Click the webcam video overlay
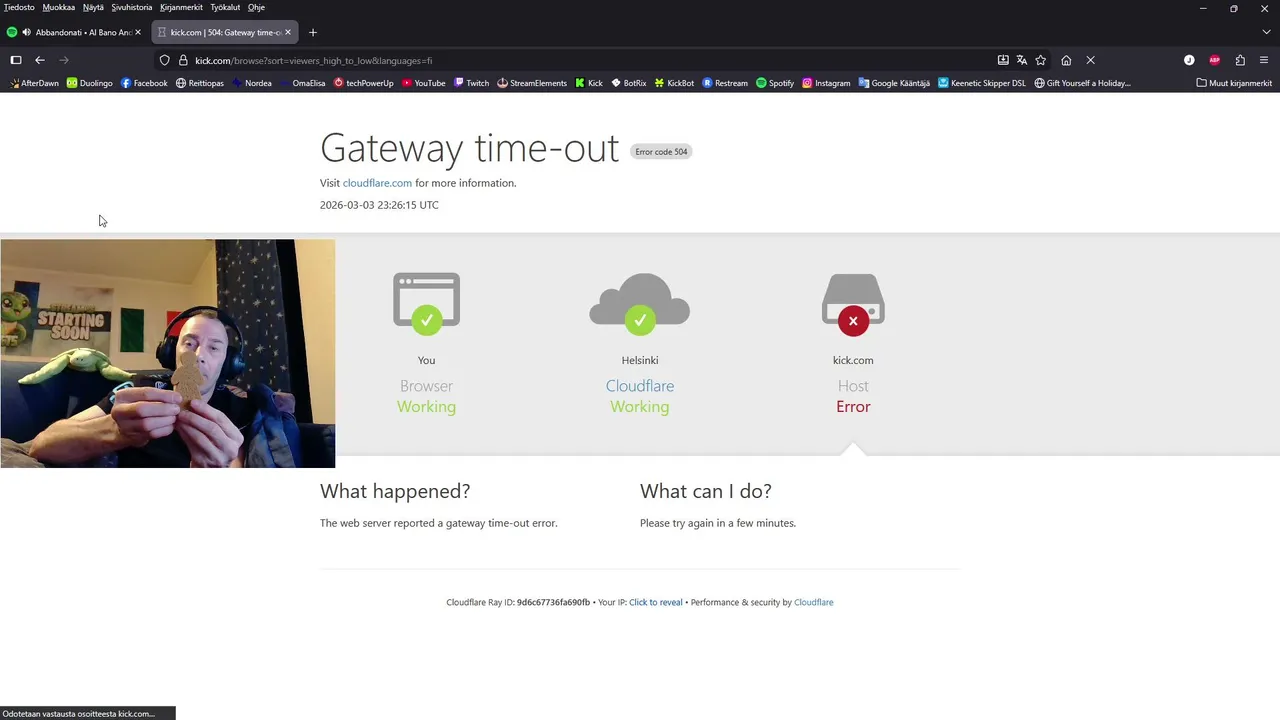The image size is (1280, 720). click(168, 353)
